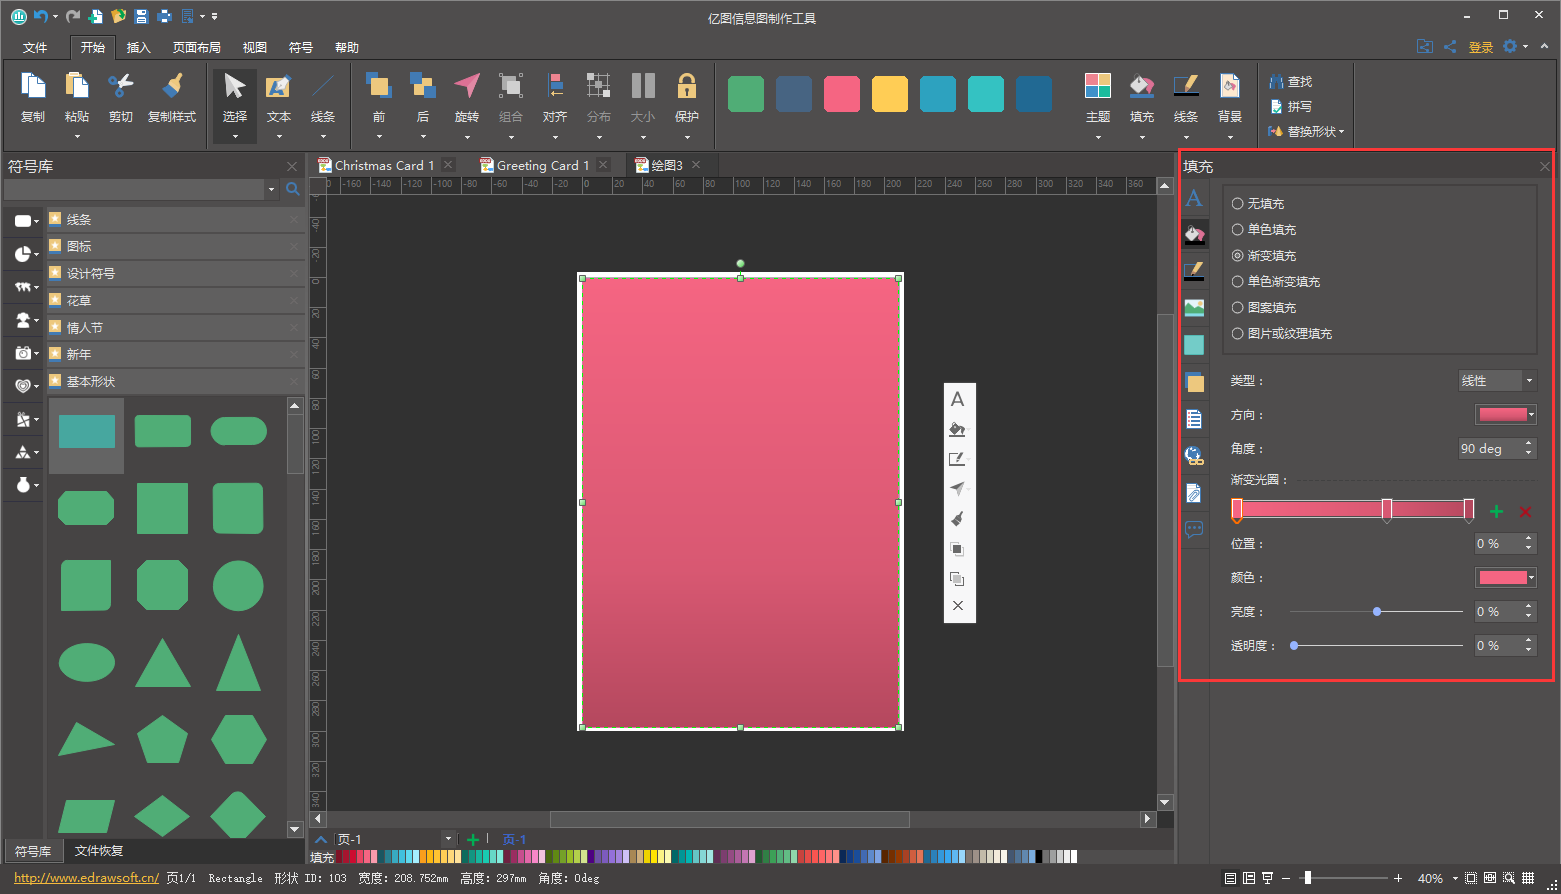Expand the 方向 direction dropdown
The image size is (1561, 894).
[x=1505, y=415]
